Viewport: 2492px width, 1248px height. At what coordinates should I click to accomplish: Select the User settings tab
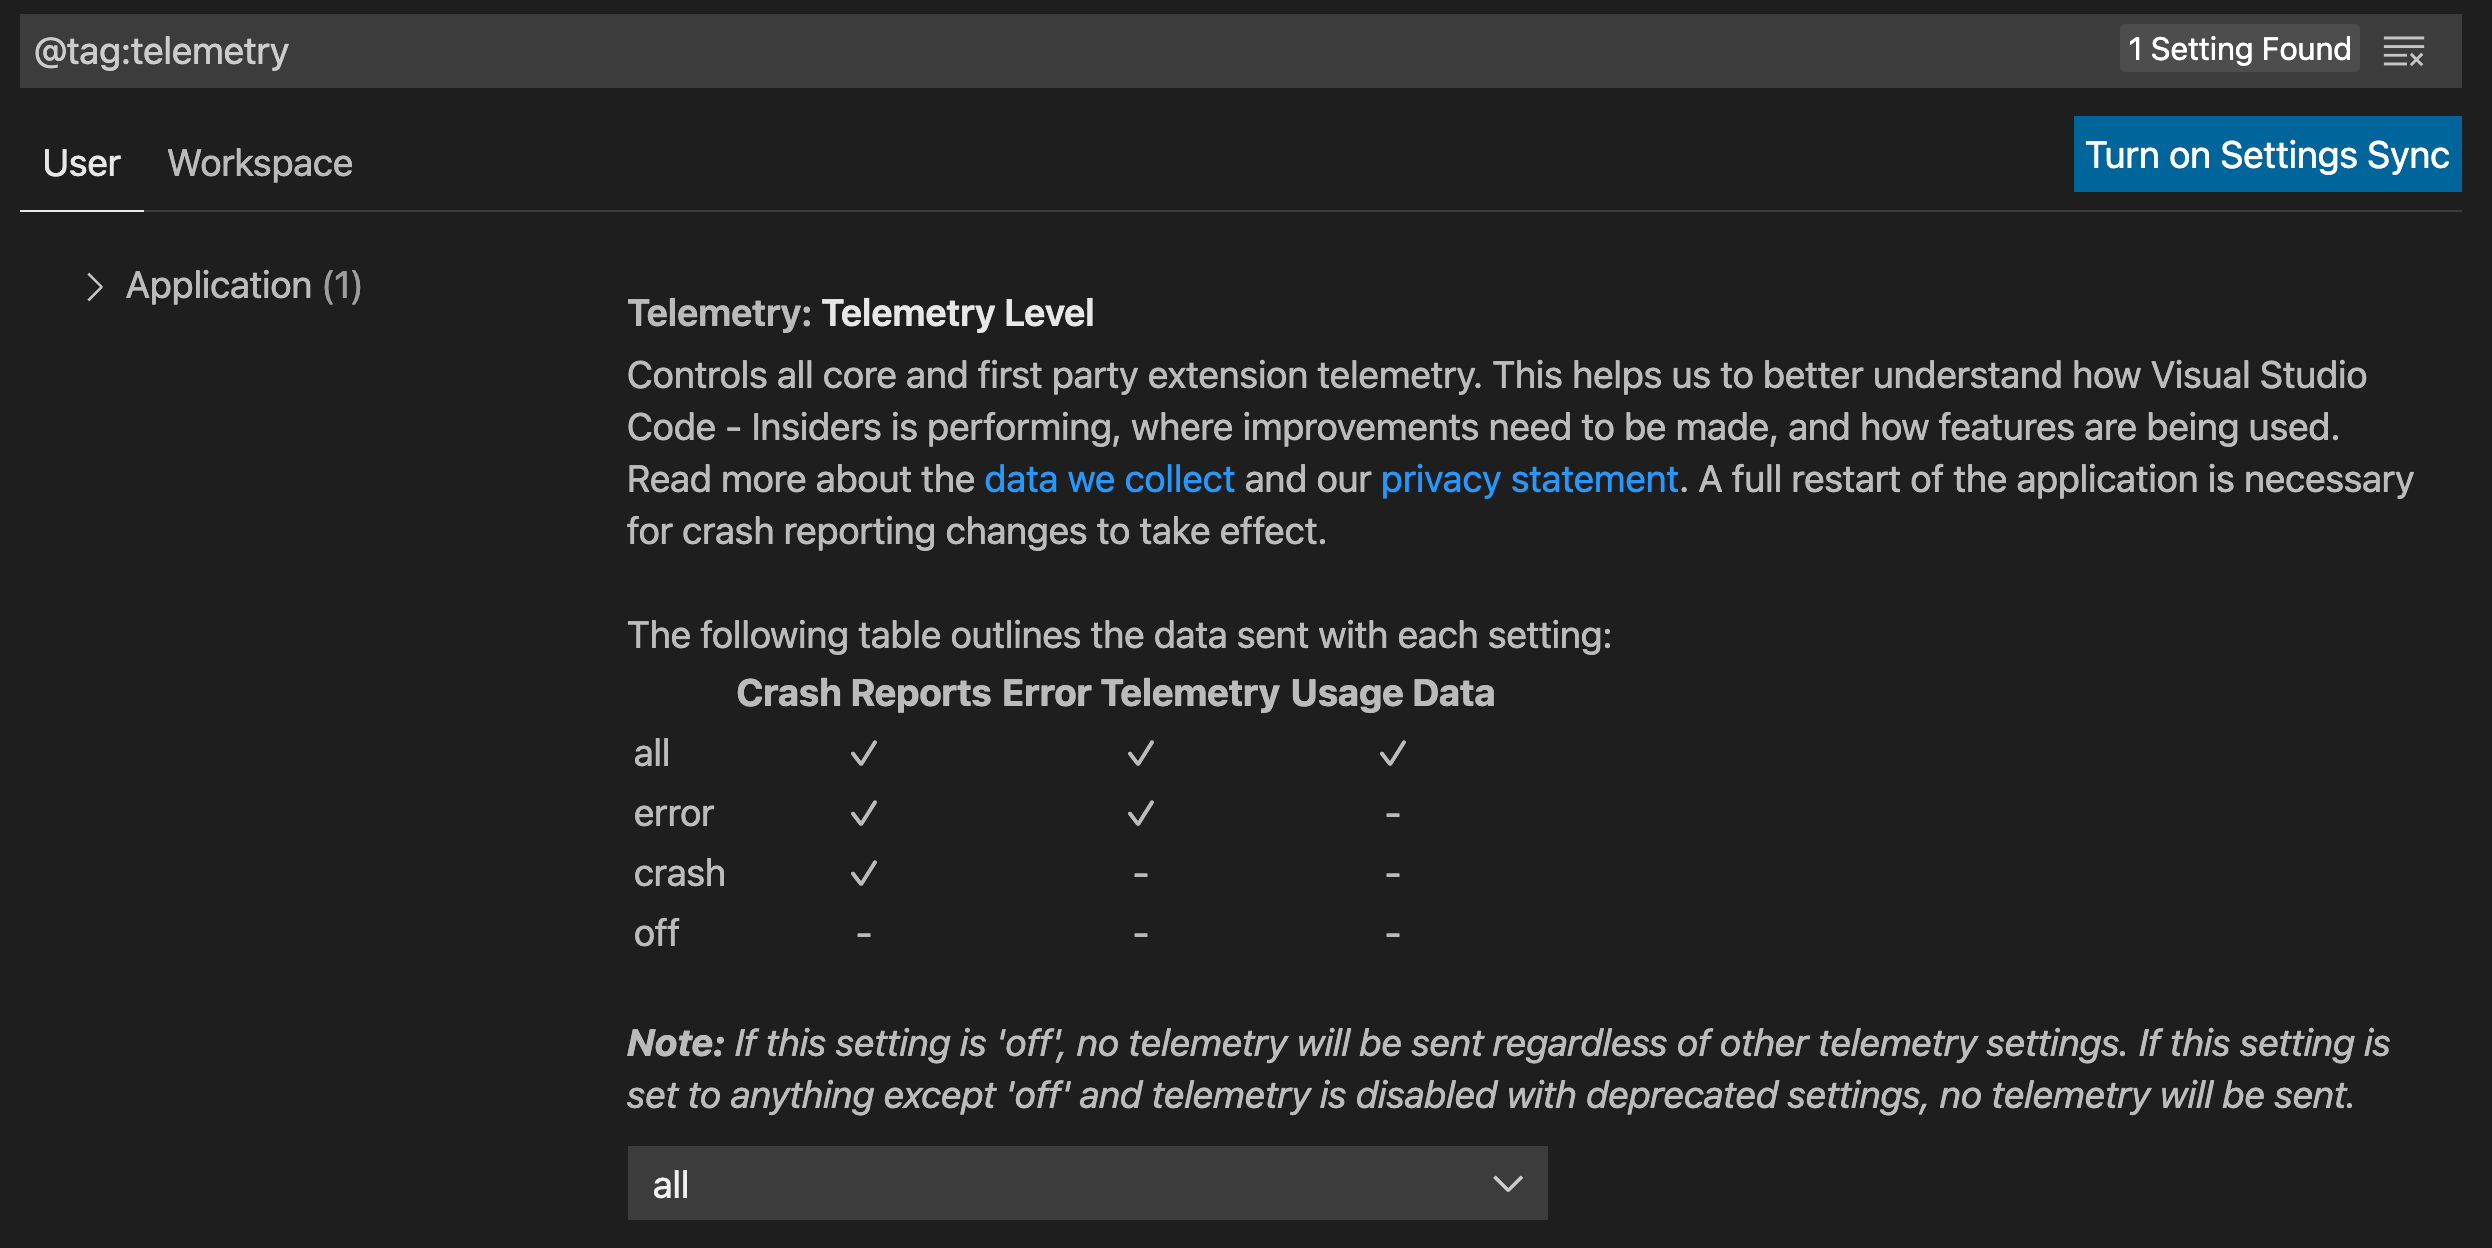pos(81,162)
